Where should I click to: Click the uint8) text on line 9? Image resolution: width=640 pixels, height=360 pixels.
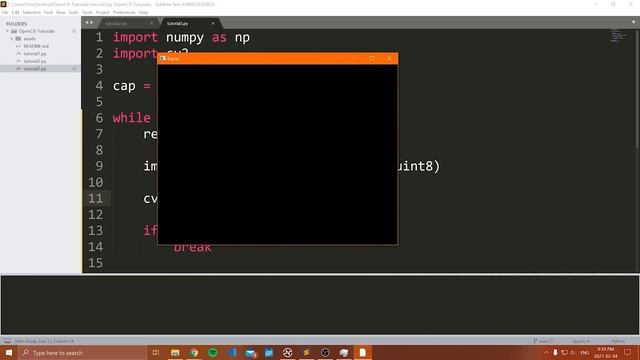point(420,166)
